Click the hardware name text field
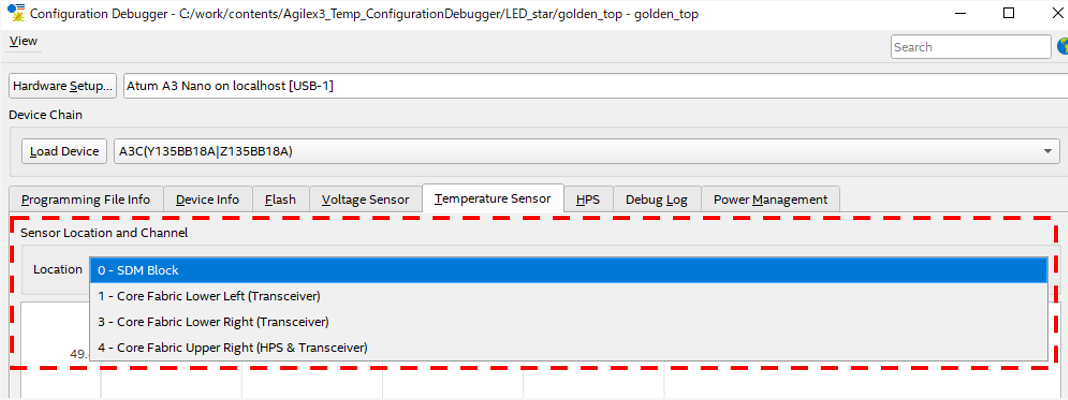1068x400 pixels. [590, 86]
